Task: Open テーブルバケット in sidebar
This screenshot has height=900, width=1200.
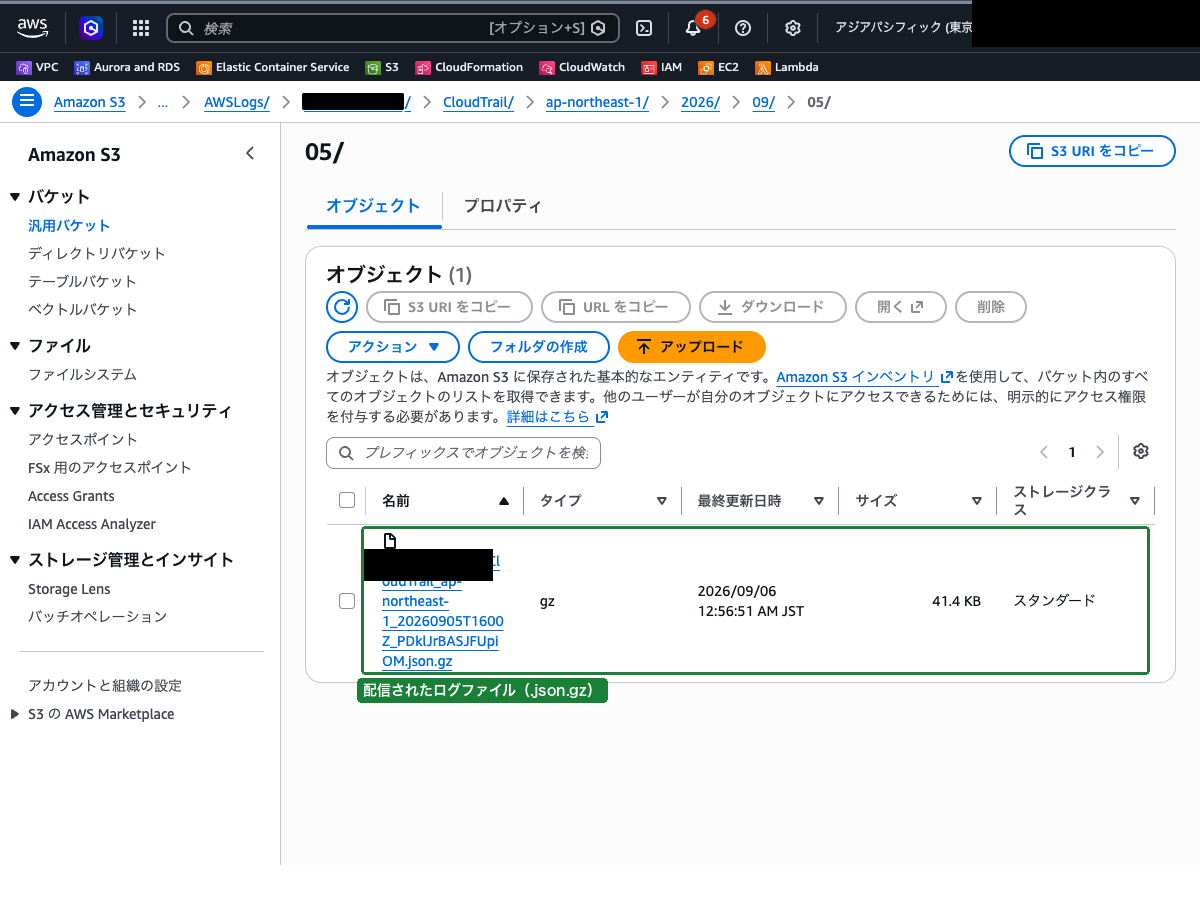Action: pyautogui.click(x=83, y=282)
